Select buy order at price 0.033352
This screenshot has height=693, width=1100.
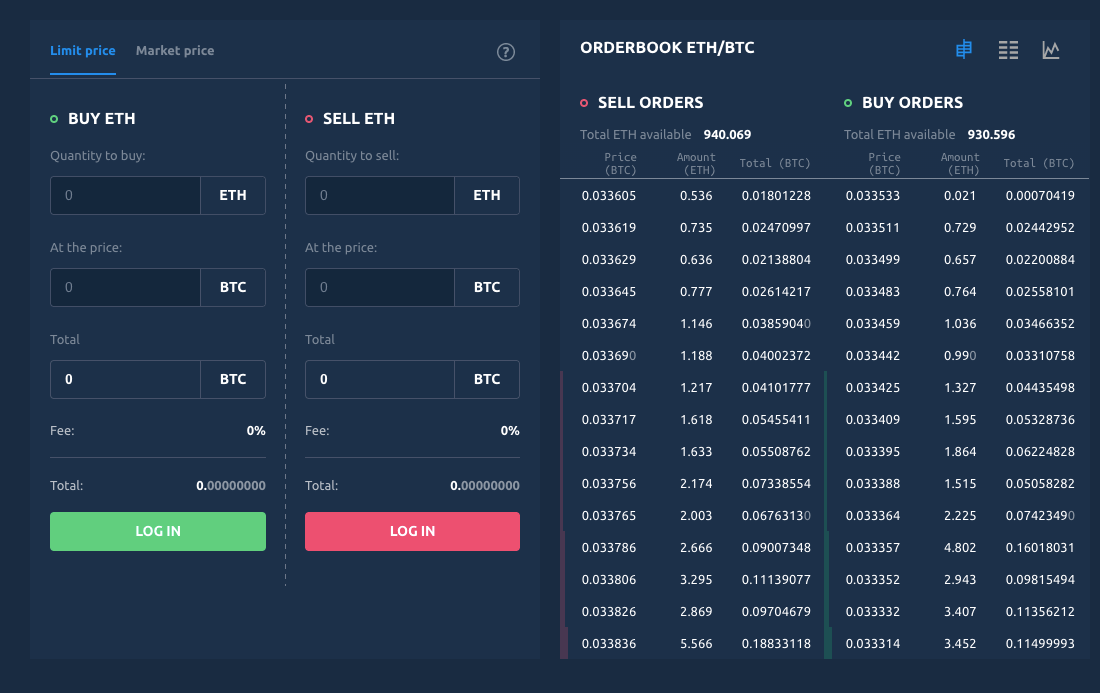click(x=957, y=579)
